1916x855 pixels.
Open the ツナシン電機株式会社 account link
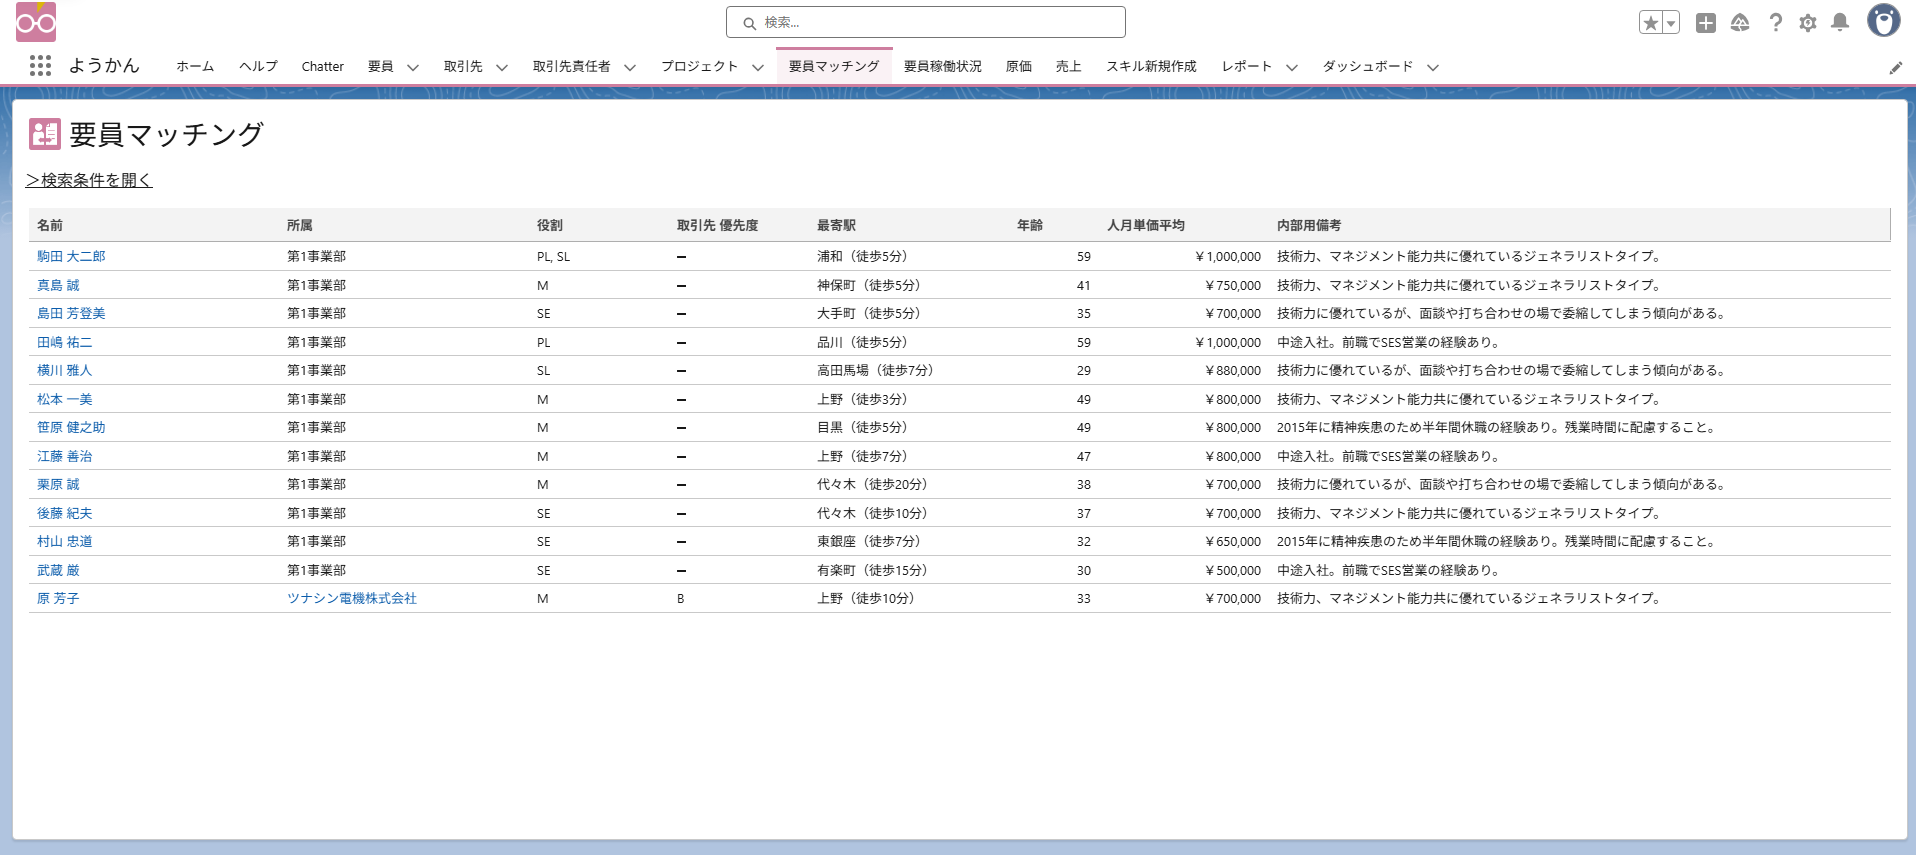[x=351, y=598]
